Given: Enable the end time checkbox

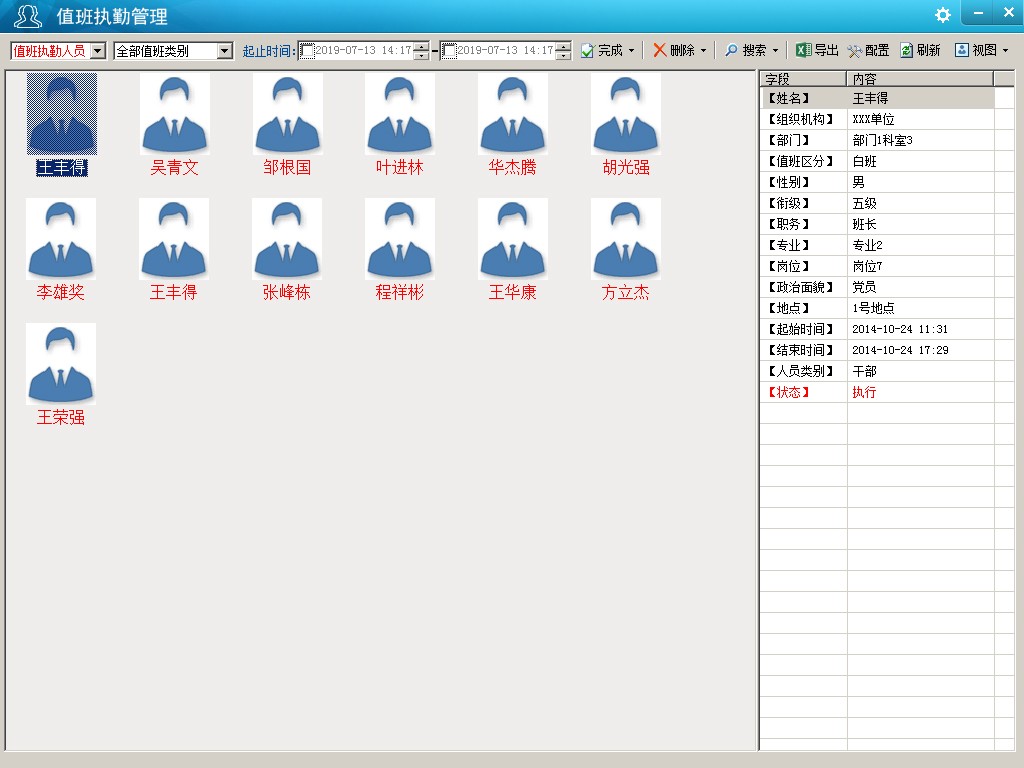Looking at the screenshot, I should tap(449, 50).
